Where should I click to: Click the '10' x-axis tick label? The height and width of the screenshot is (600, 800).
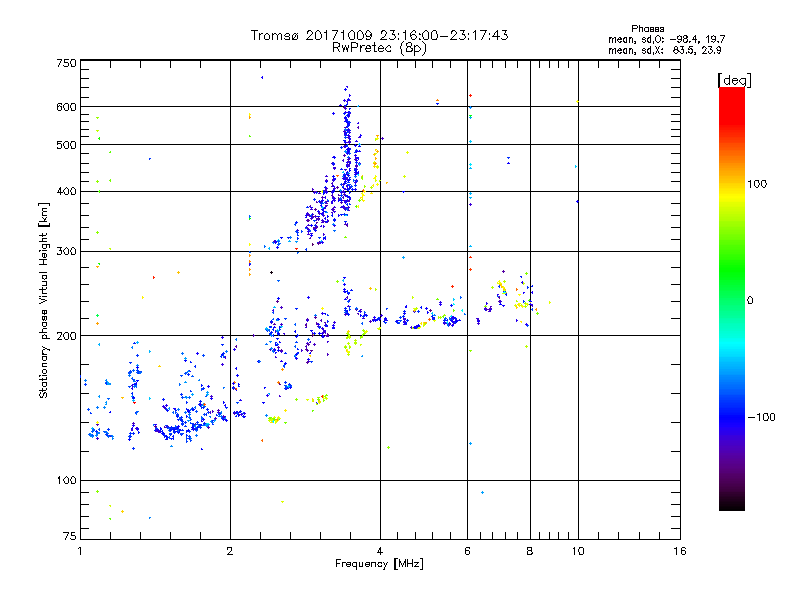pos(578,551)
